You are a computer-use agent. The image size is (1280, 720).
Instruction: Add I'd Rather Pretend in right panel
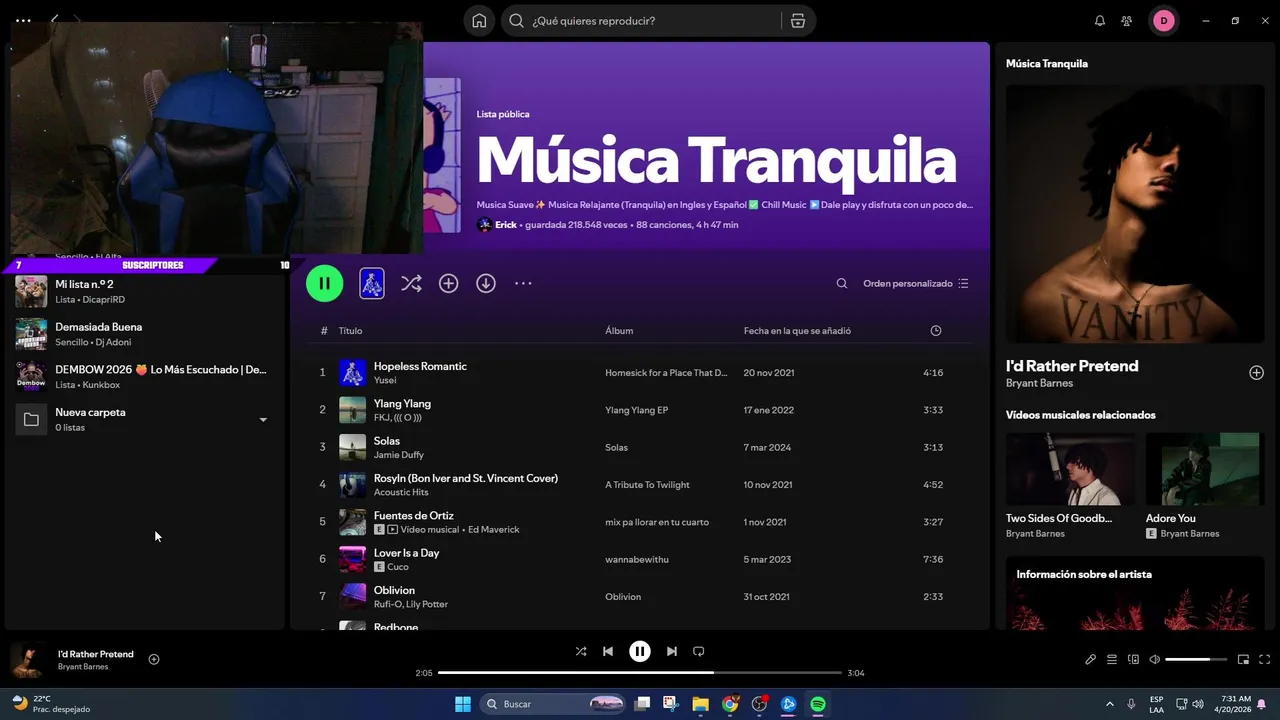1256,373
